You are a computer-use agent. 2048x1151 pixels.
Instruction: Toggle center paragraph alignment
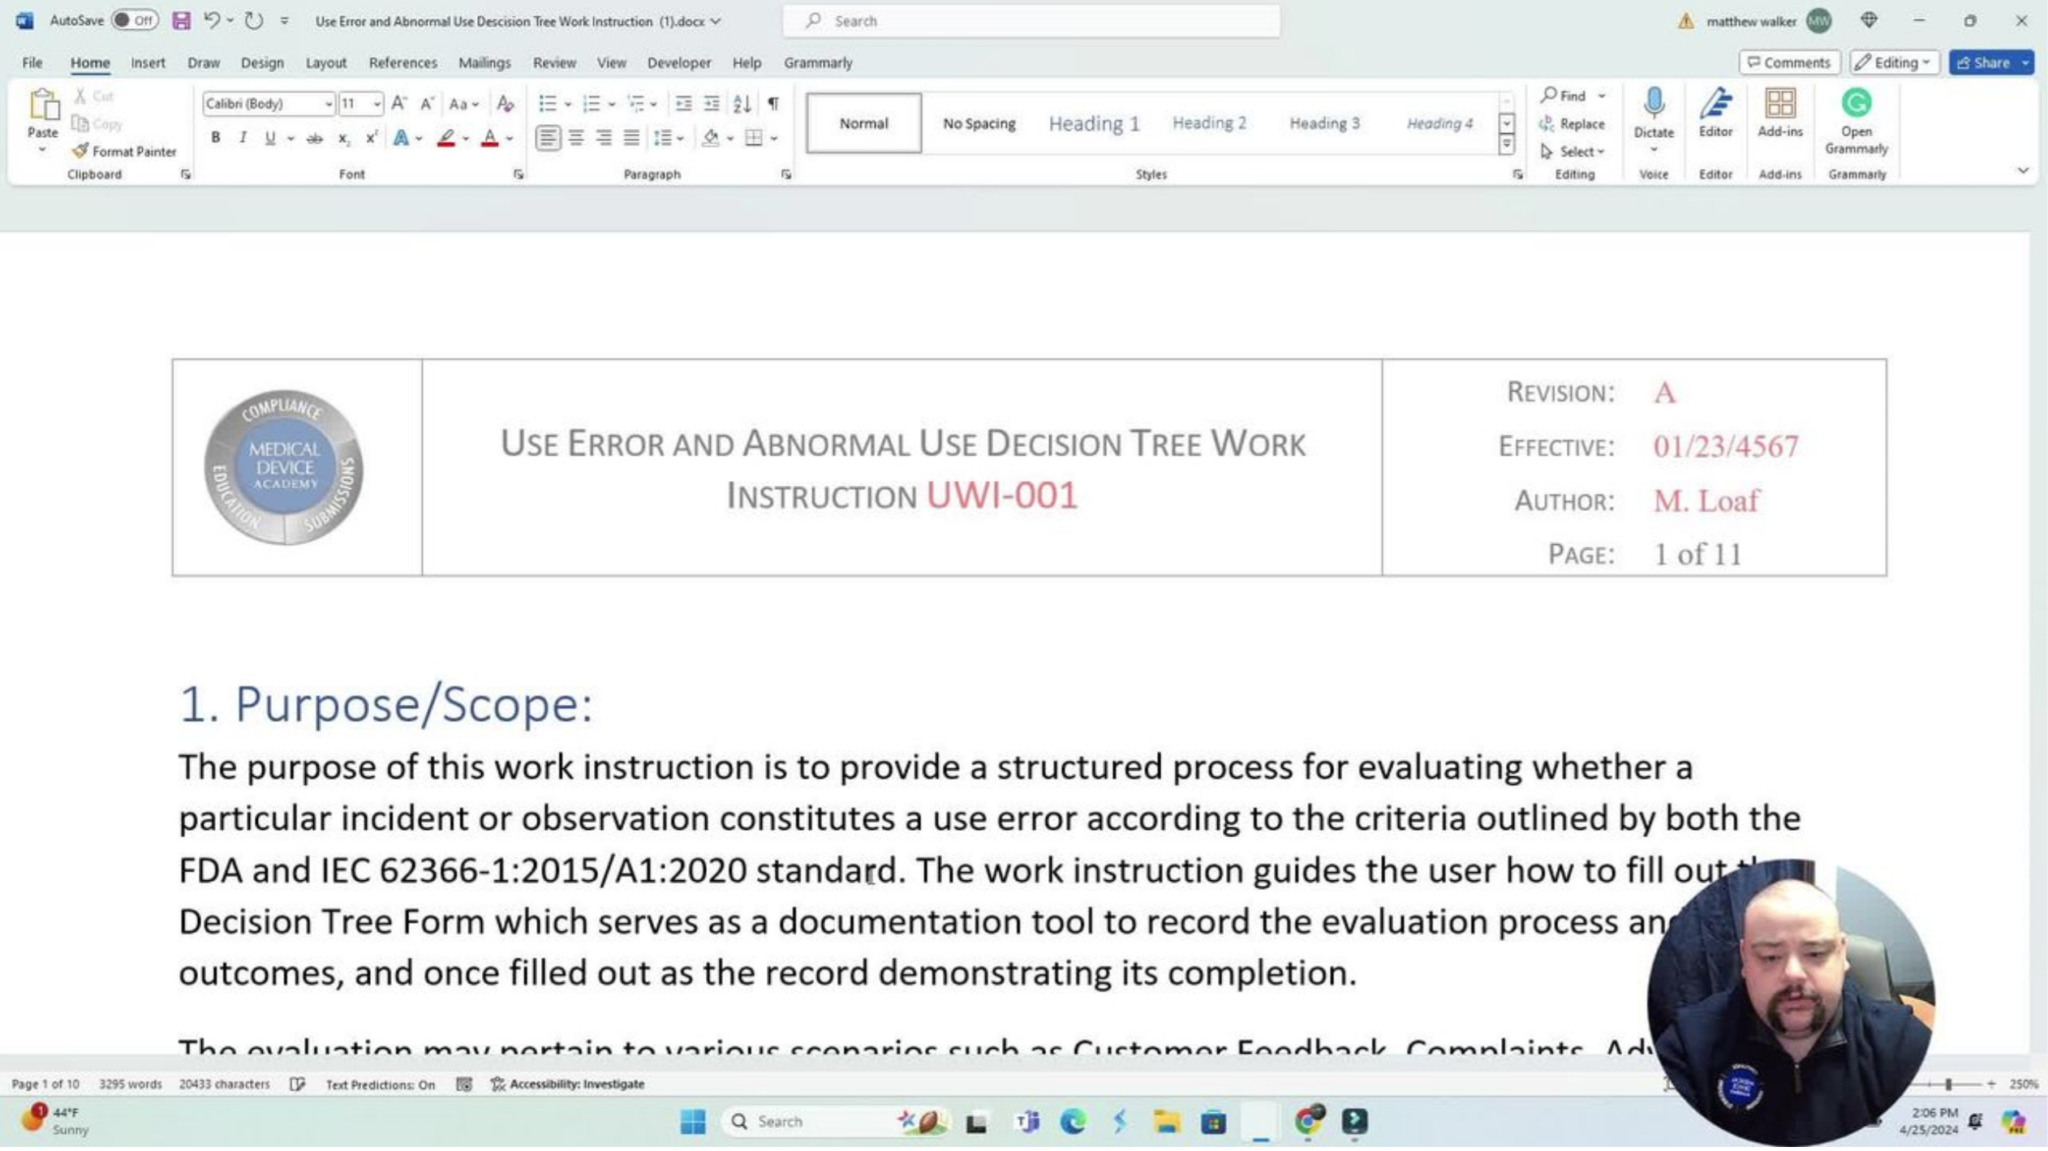click(x=576, y=138)
